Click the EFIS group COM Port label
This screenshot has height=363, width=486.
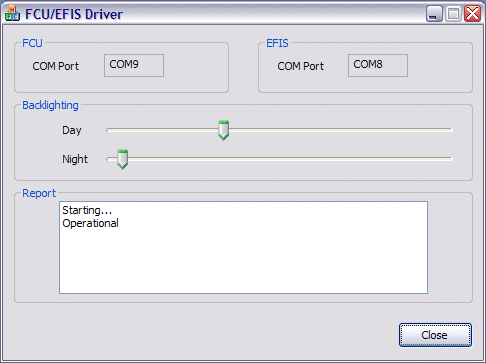pyautogui.click(x=300, y=66)
